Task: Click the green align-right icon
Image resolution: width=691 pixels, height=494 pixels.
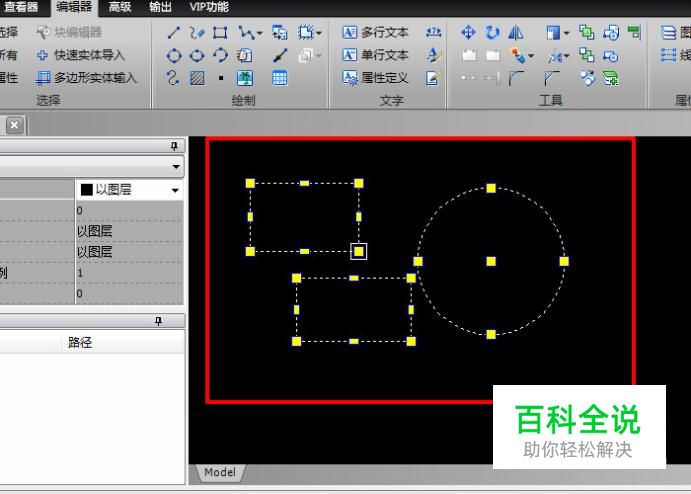Action: click(634, 32)
